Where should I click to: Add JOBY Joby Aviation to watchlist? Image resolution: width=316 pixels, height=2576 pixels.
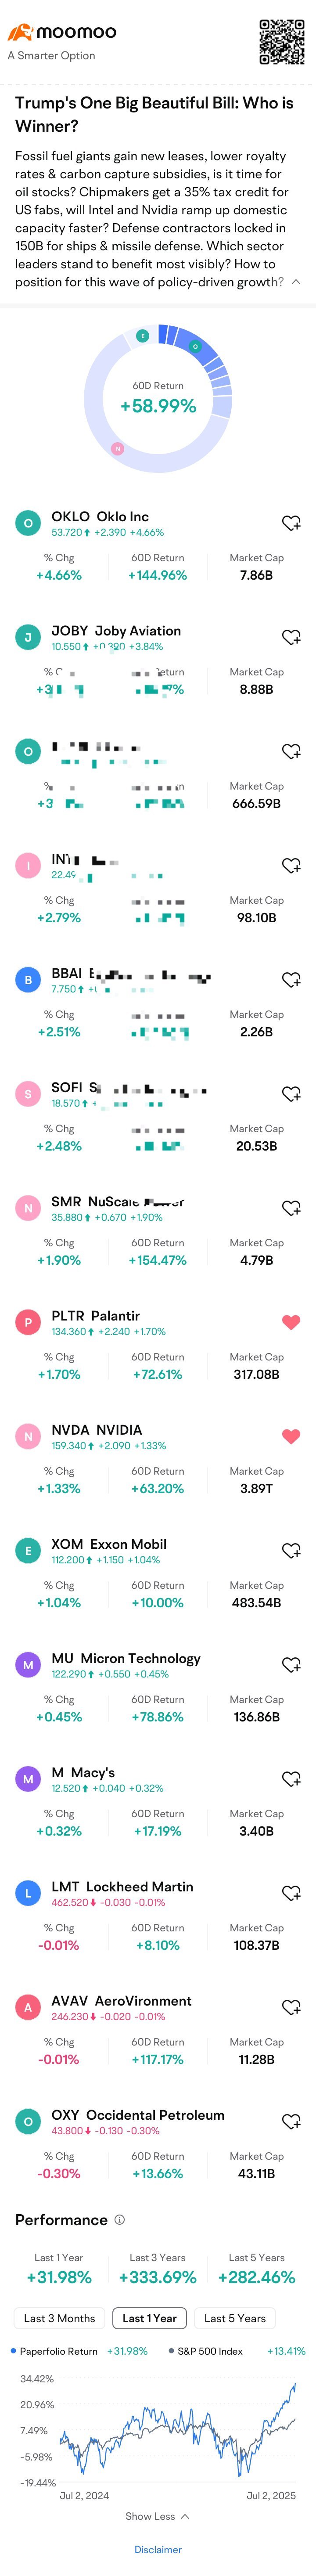(x=291, y=637)
